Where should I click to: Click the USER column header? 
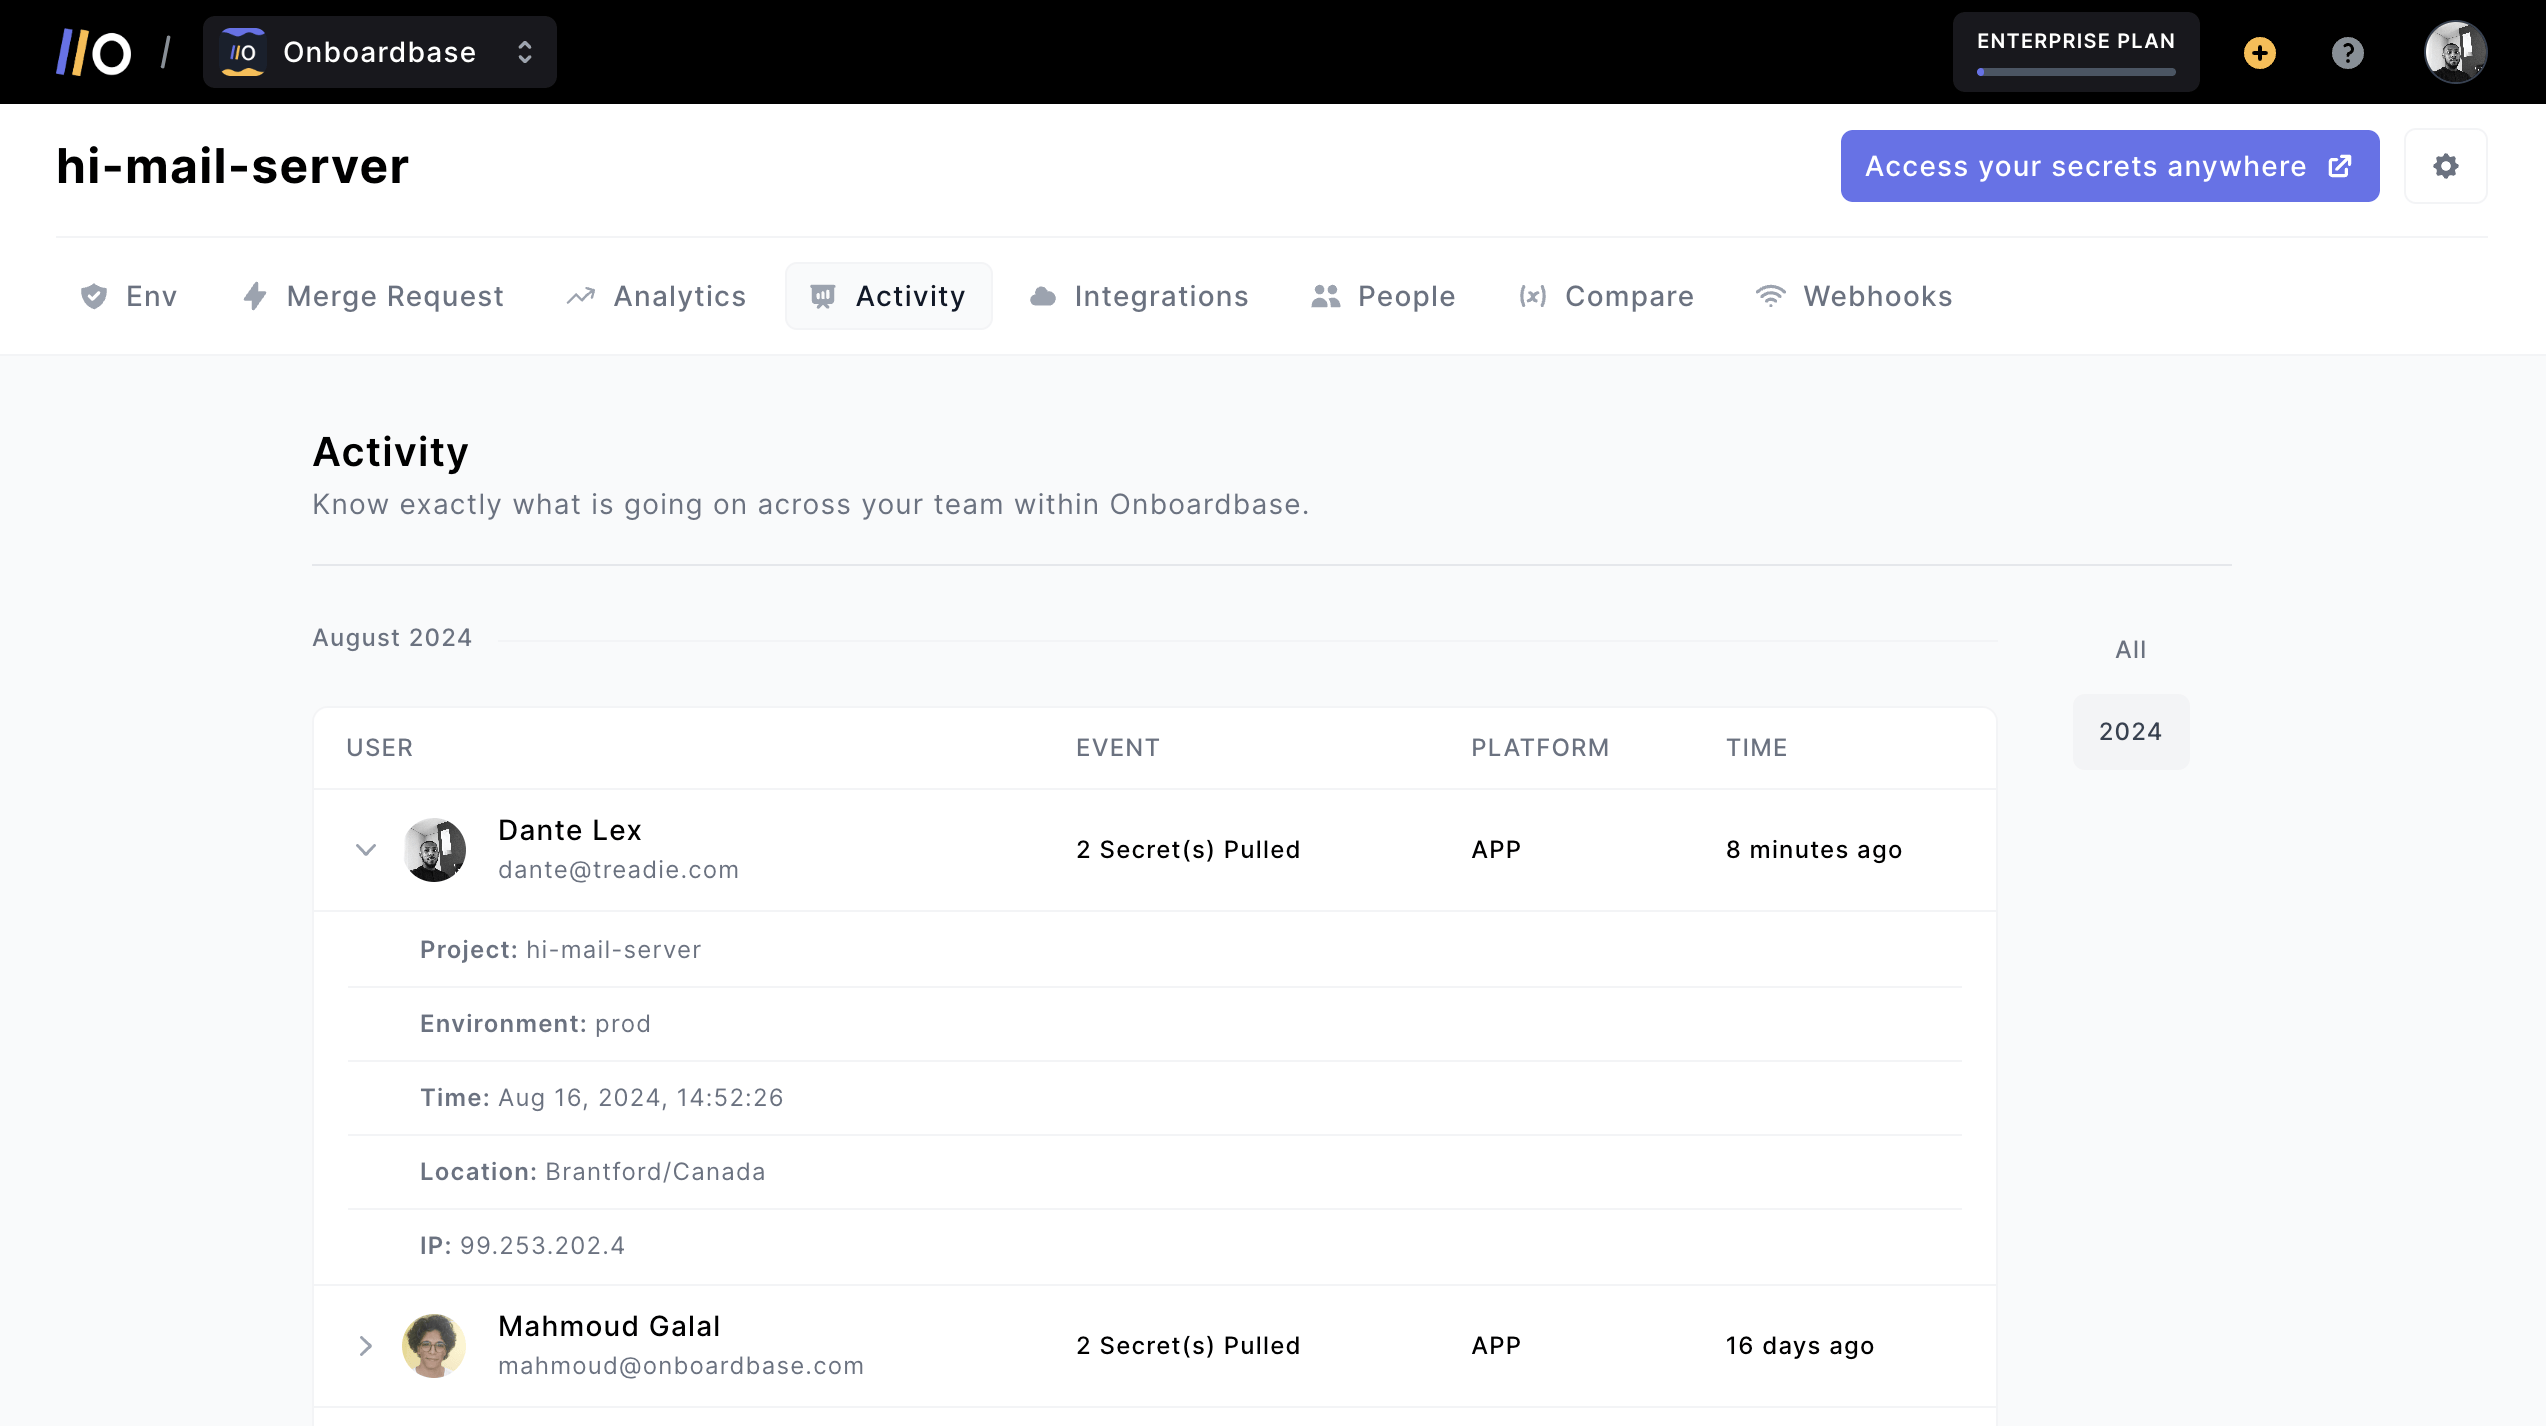[x=380, y=748]
